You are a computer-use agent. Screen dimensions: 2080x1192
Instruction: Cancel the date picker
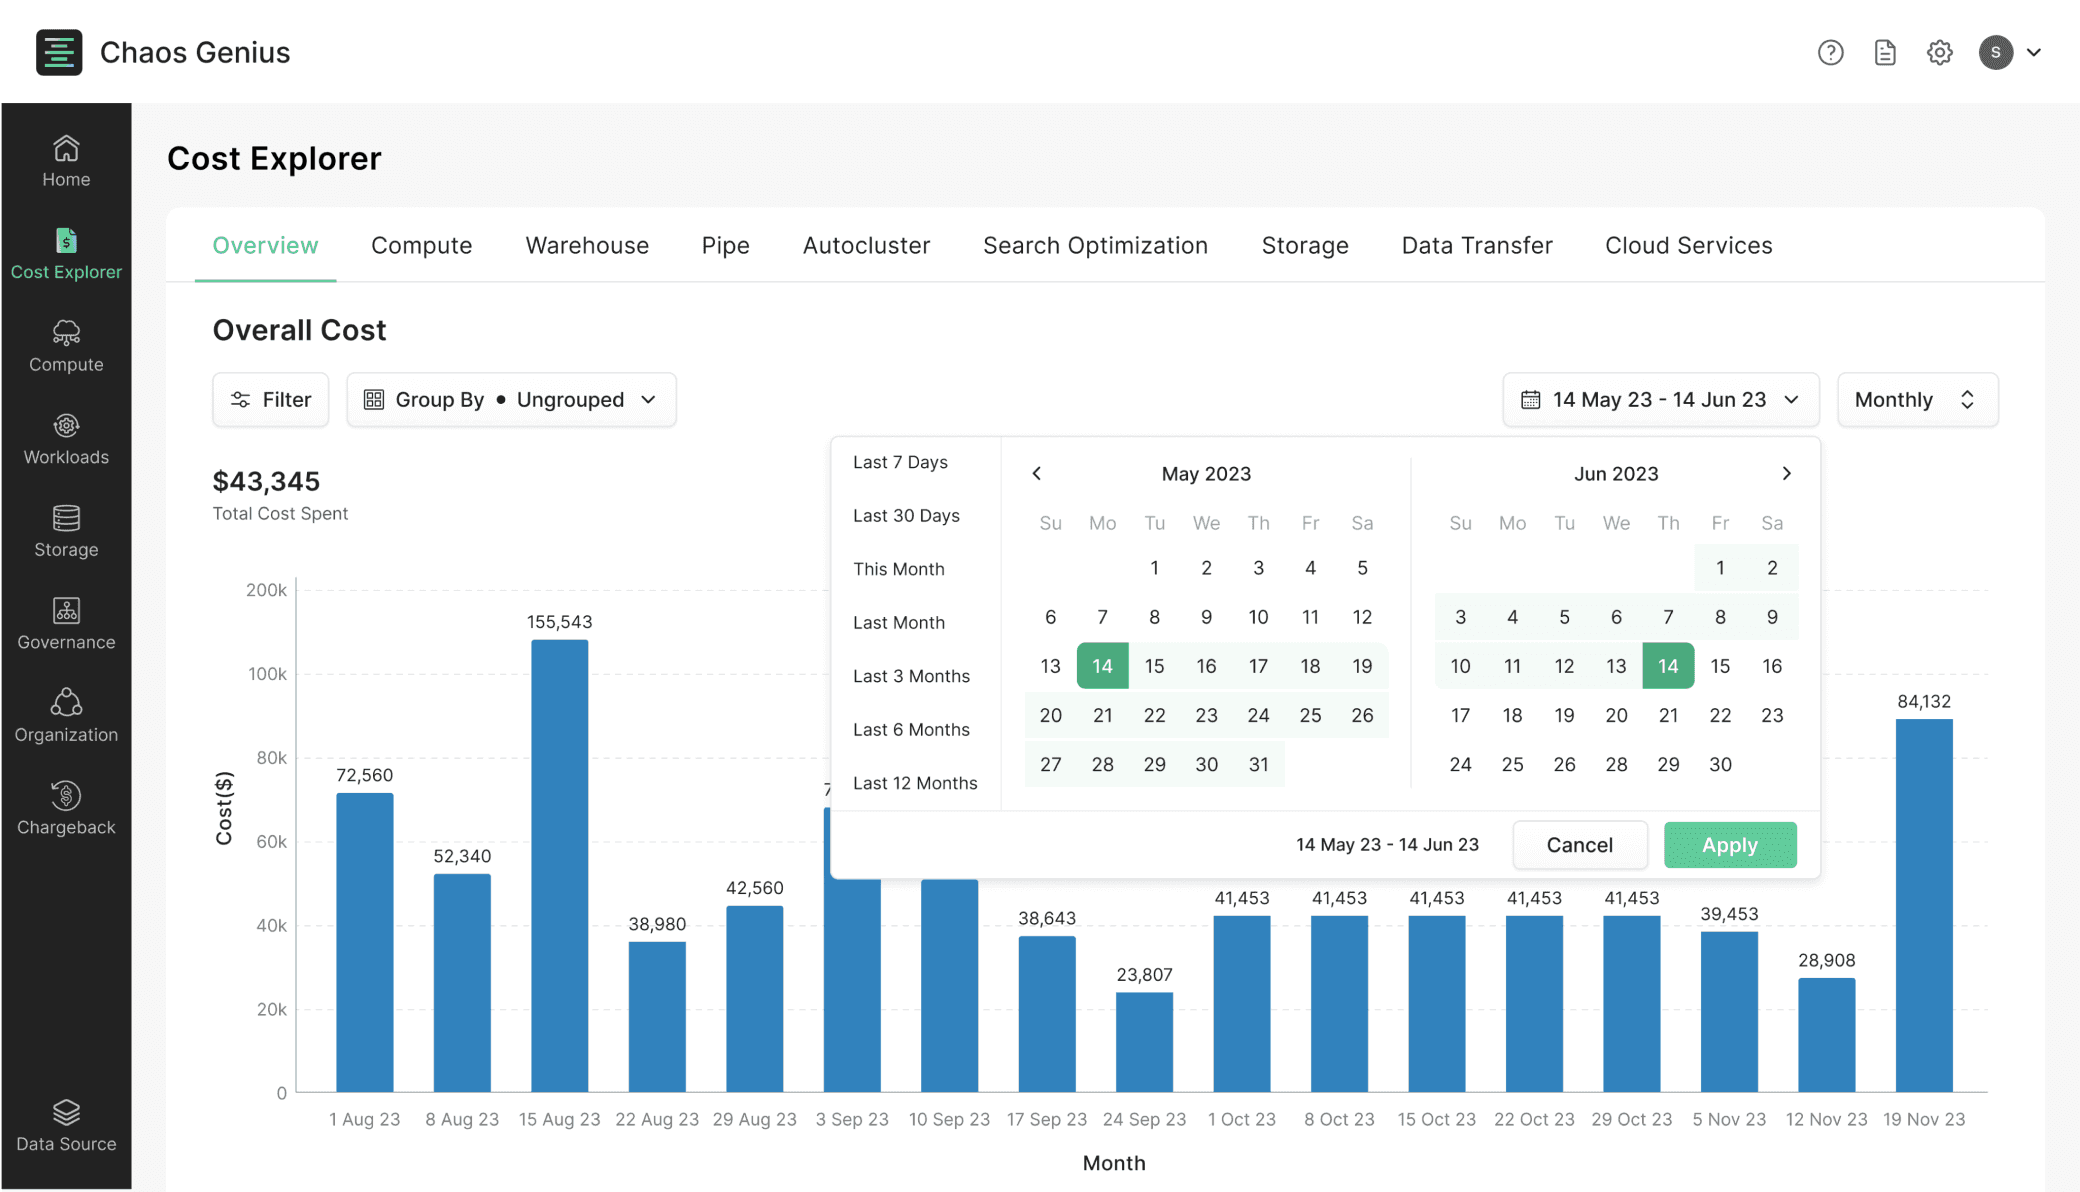click(1579, 845)
